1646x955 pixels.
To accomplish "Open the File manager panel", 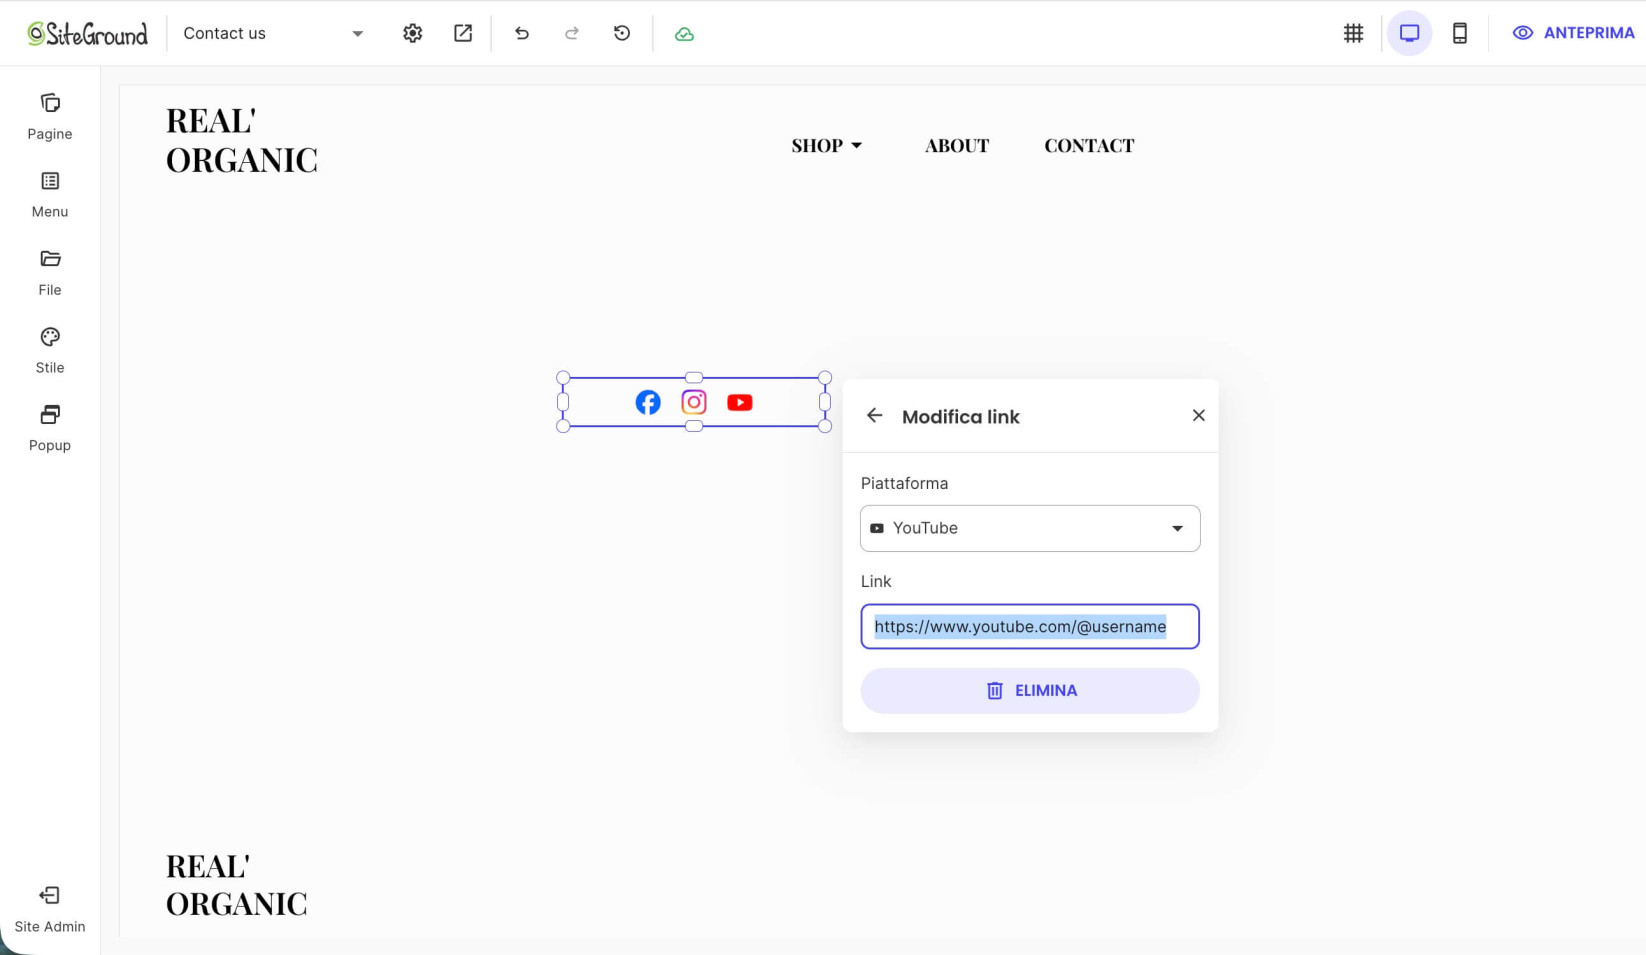I will [50, 273].
